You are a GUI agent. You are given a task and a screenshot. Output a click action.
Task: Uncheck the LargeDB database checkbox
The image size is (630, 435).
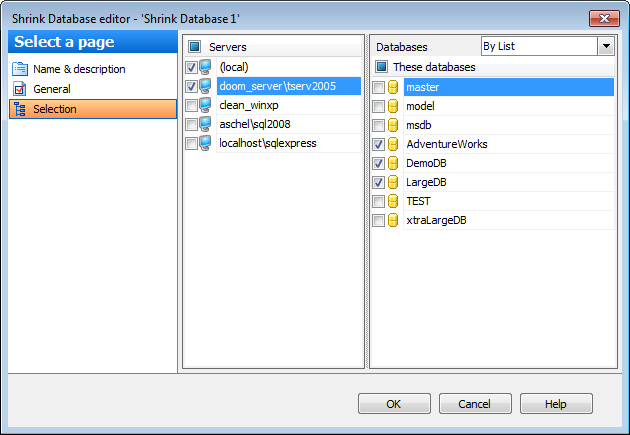(378, 182)
